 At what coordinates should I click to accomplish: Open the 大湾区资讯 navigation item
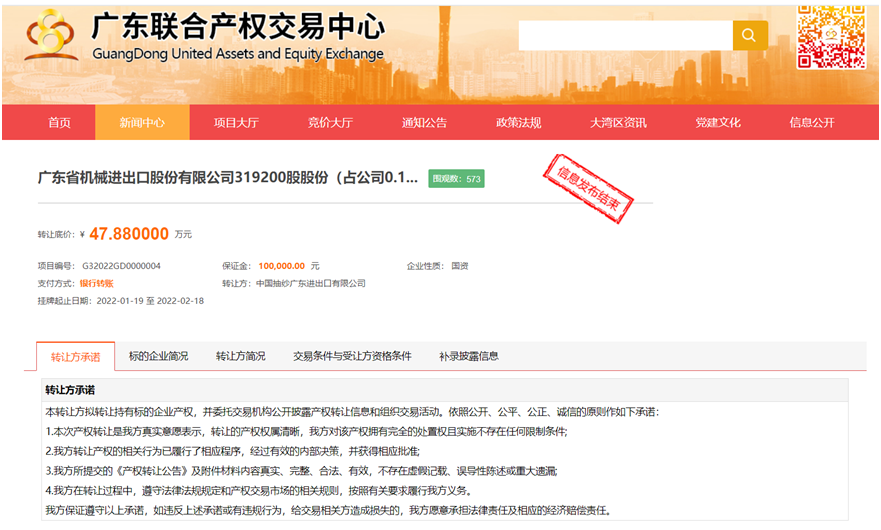click(618, 123)
